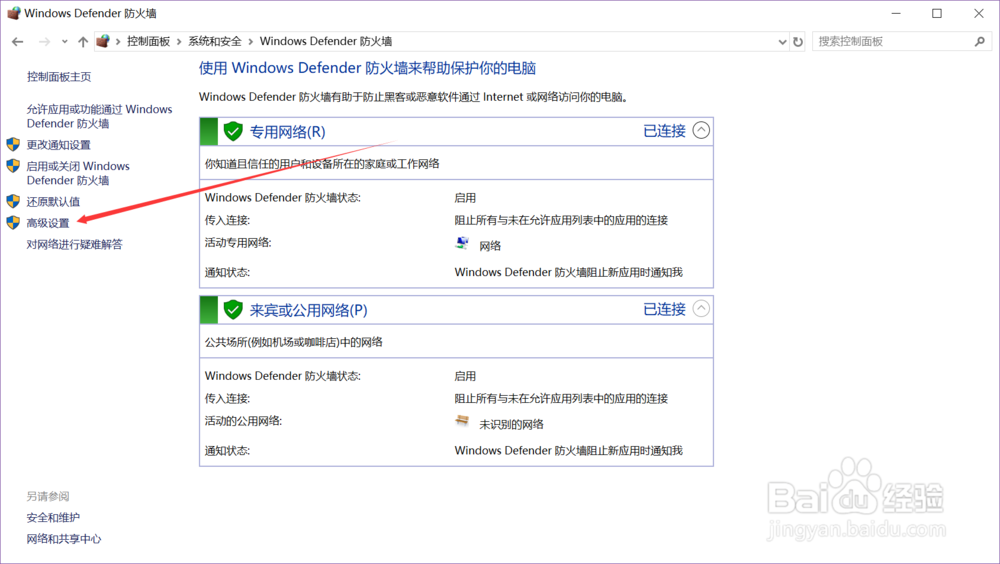Image resolution: width=1000 pixels, height=564 pixels.
Task: Click green shield icon for 专用网络
Action: [x=233, y=131]
